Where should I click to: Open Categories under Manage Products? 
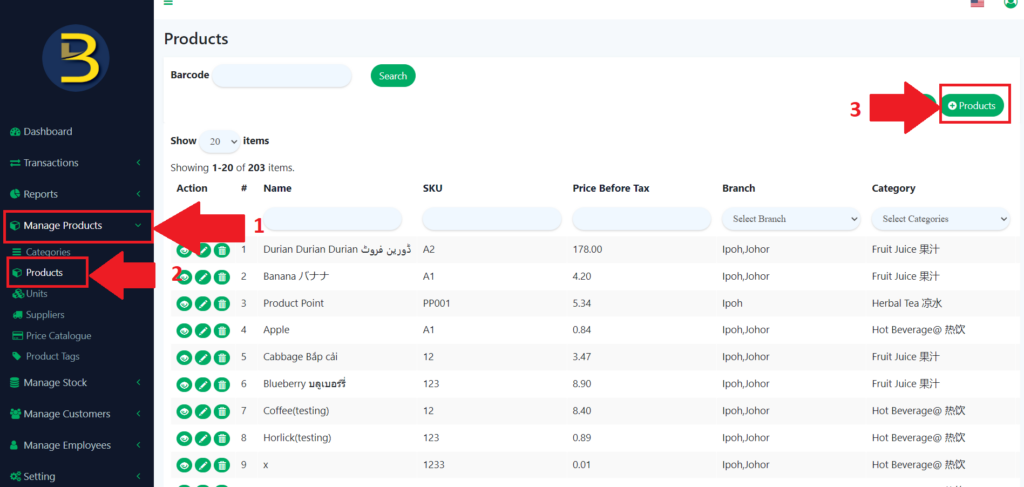coord(48,252)
